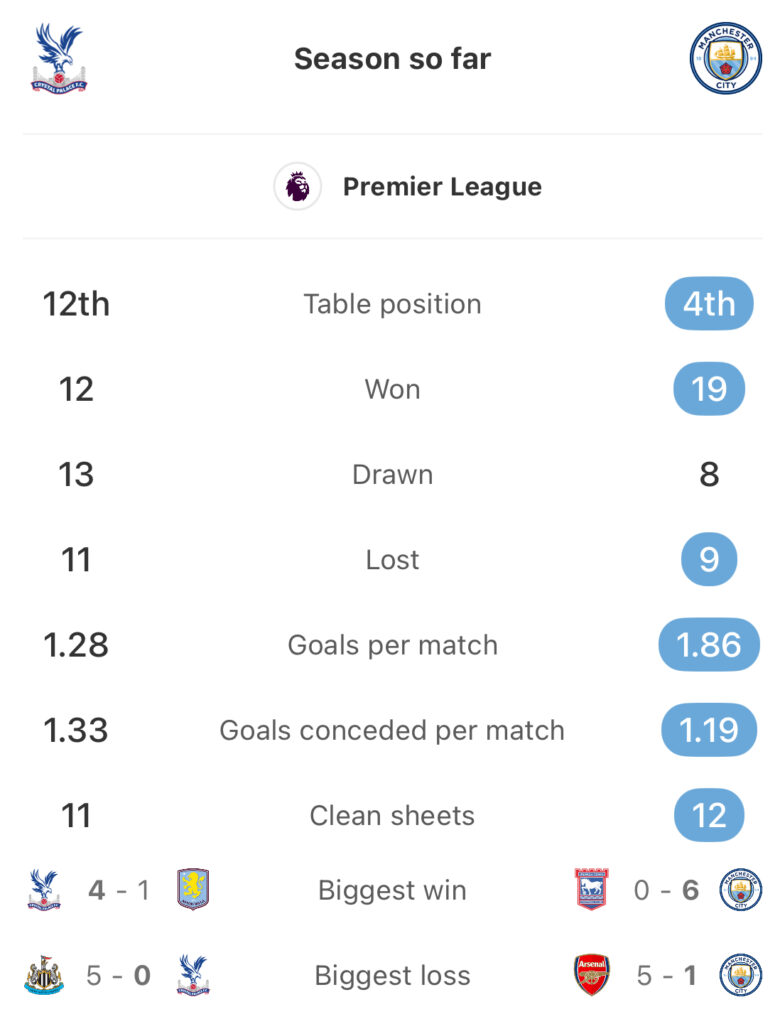Open the Premier League competition label

(442, 187)
